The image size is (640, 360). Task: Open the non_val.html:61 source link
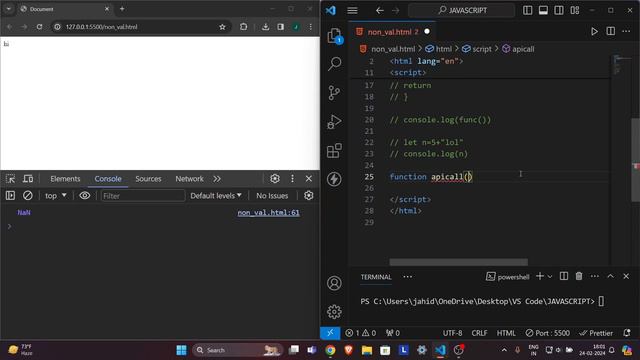click(269, 213)
